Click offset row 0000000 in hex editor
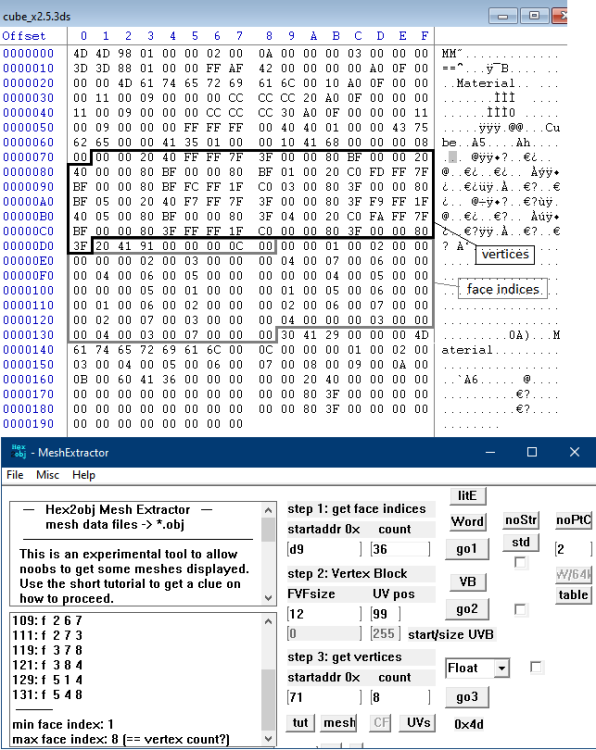Screen dimensions: 596x750 tap(28, 53)
